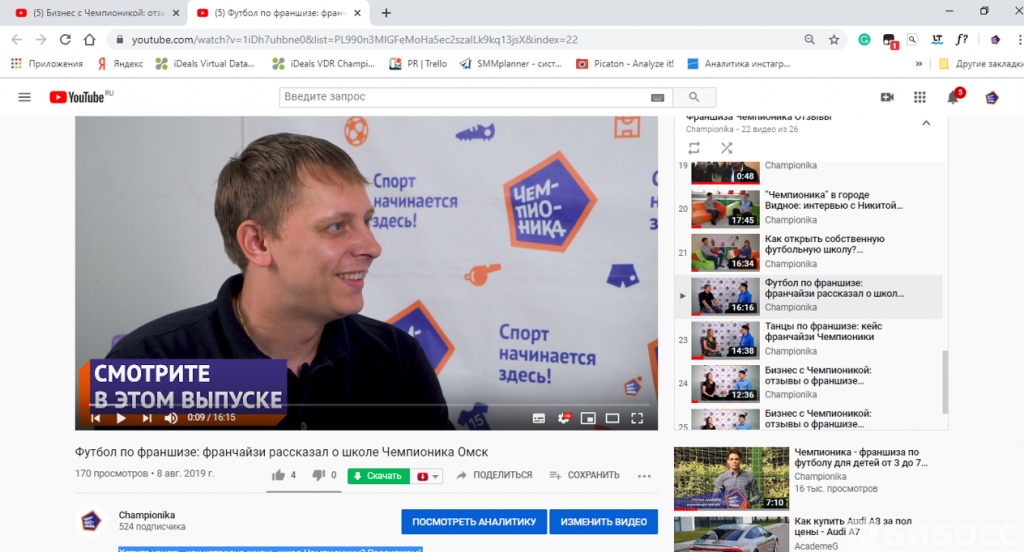Save video to playlist via СОХРАНИТЬ
Image resolution: width=1024 pixels, height=552 pixels.
[x=584, y=475]
